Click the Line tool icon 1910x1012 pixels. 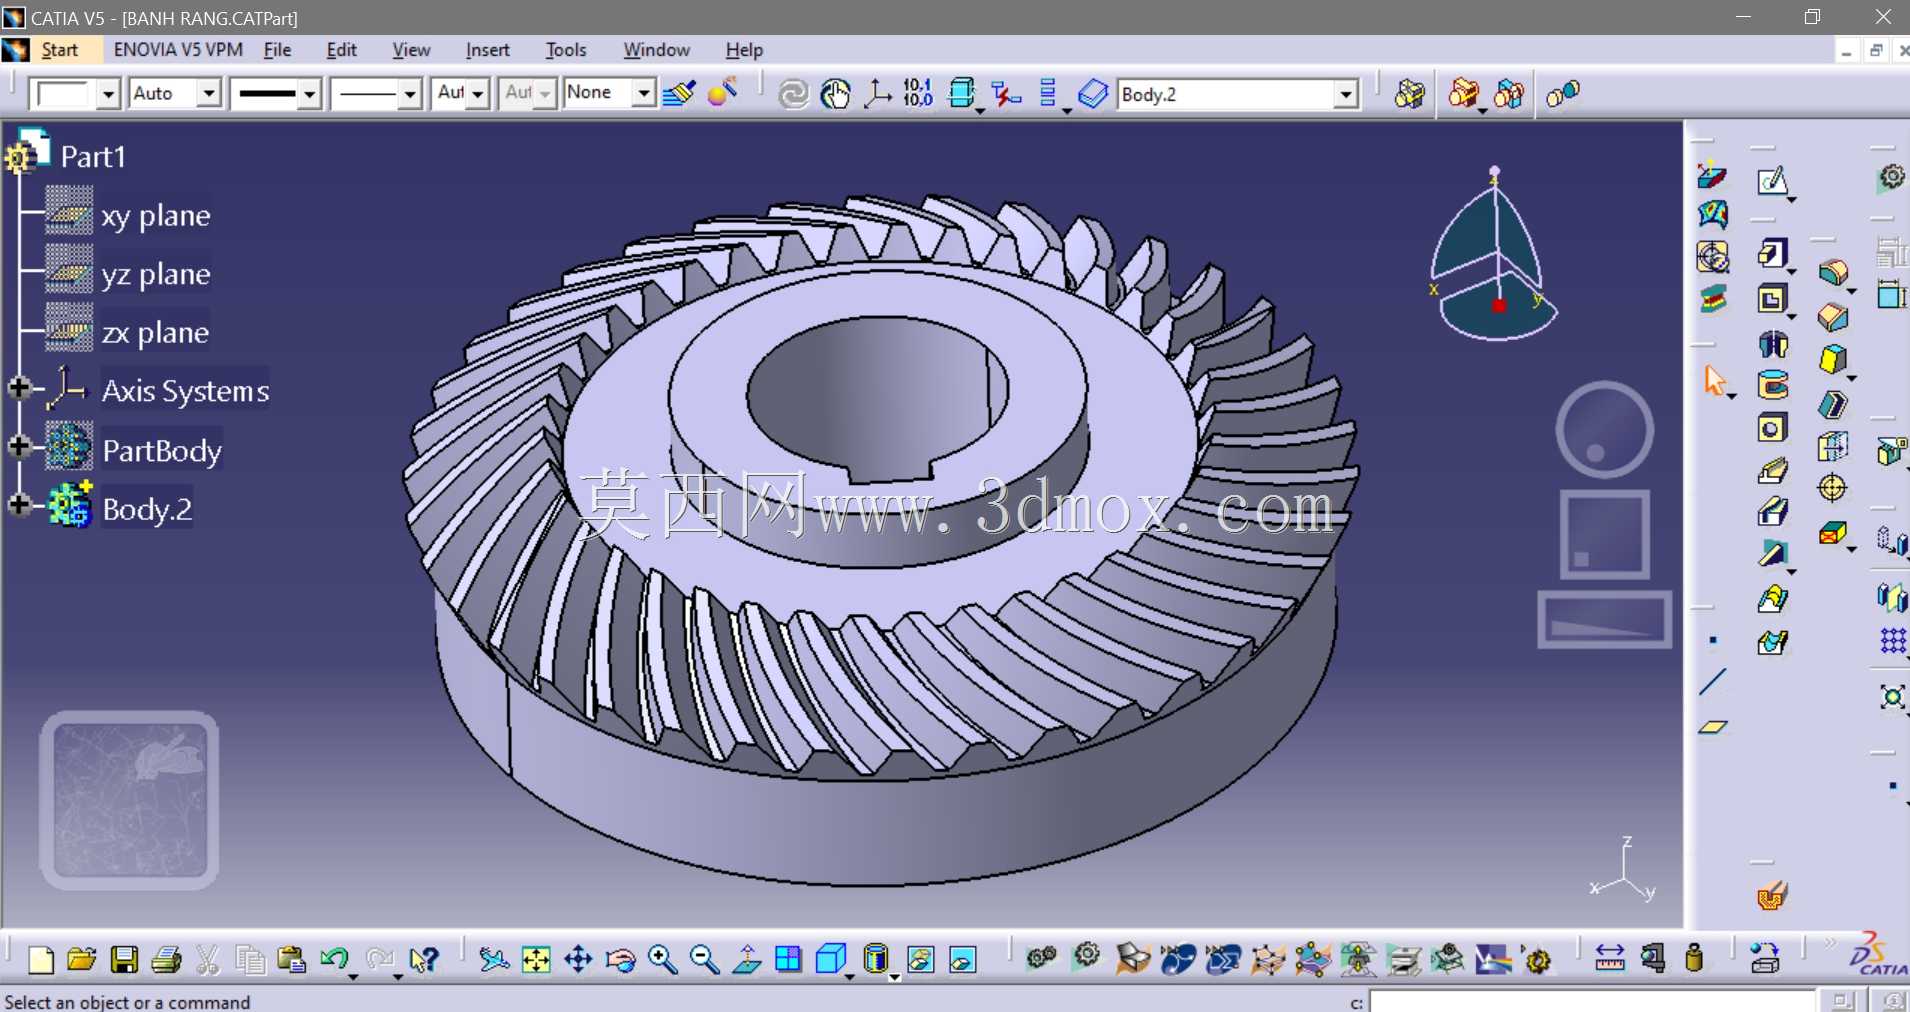(1712, 682)
